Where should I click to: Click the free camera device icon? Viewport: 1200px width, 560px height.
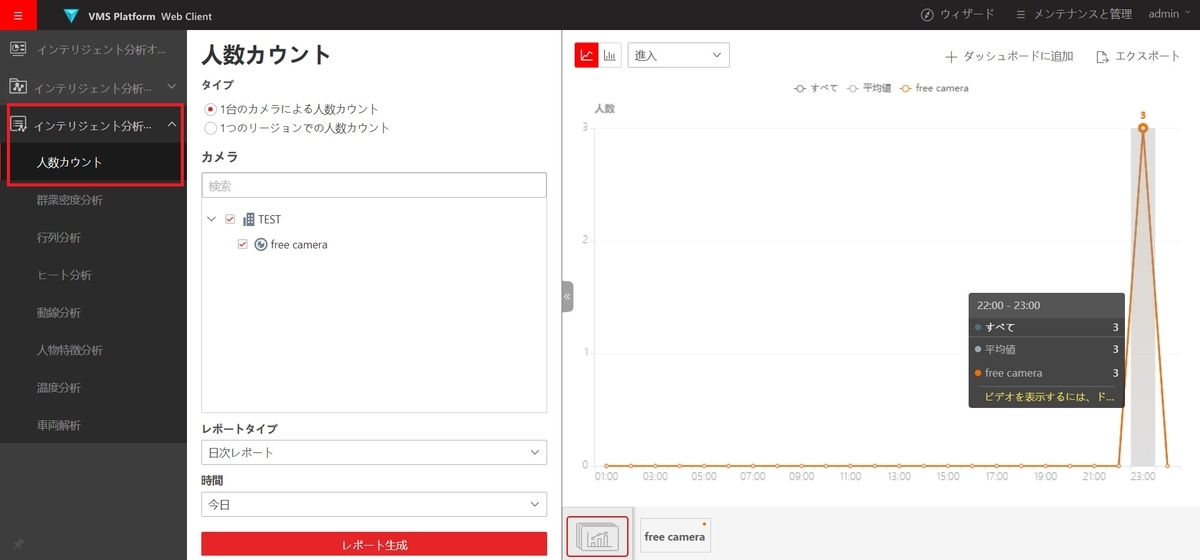pos(261,244)
